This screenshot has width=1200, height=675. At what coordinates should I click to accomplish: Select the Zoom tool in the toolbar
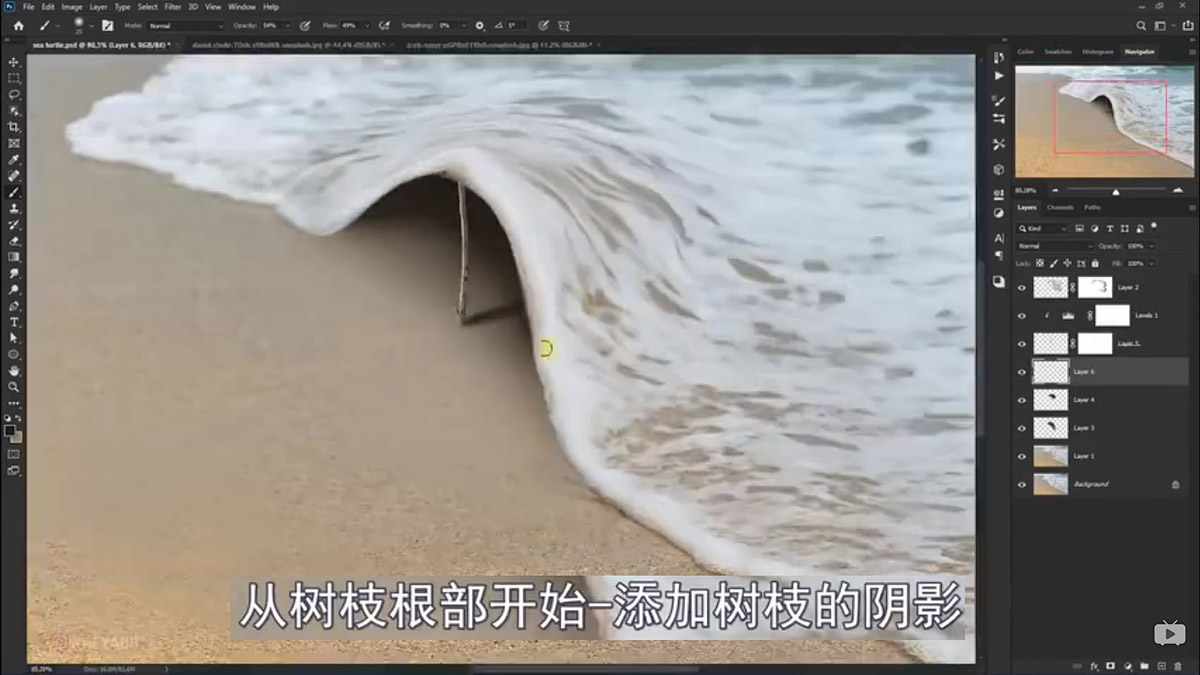14,384
